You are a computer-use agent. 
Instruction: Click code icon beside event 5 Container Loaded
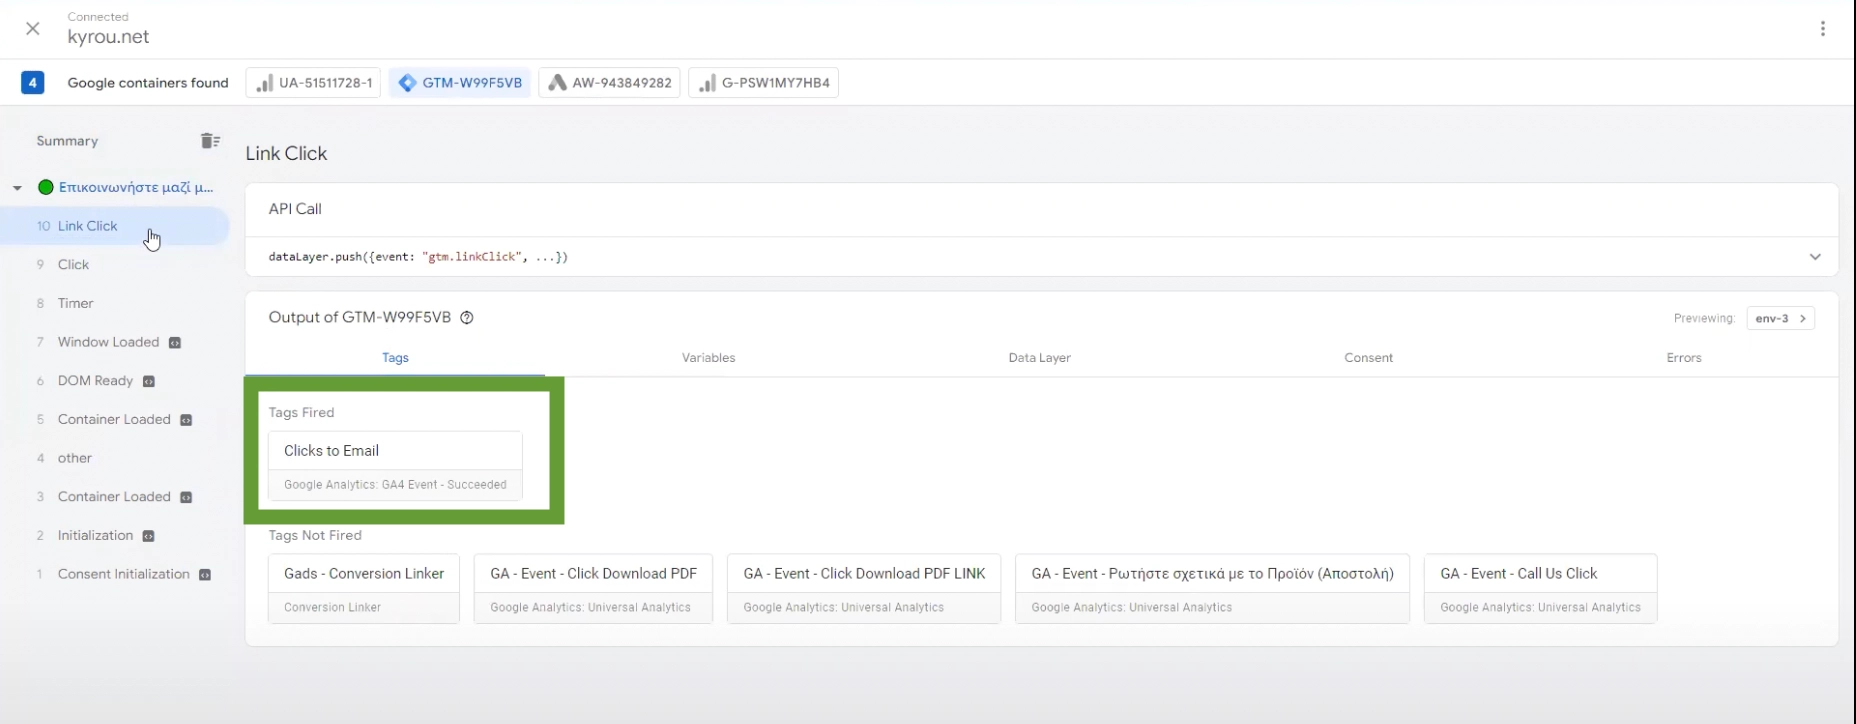(x=186, y=420)
